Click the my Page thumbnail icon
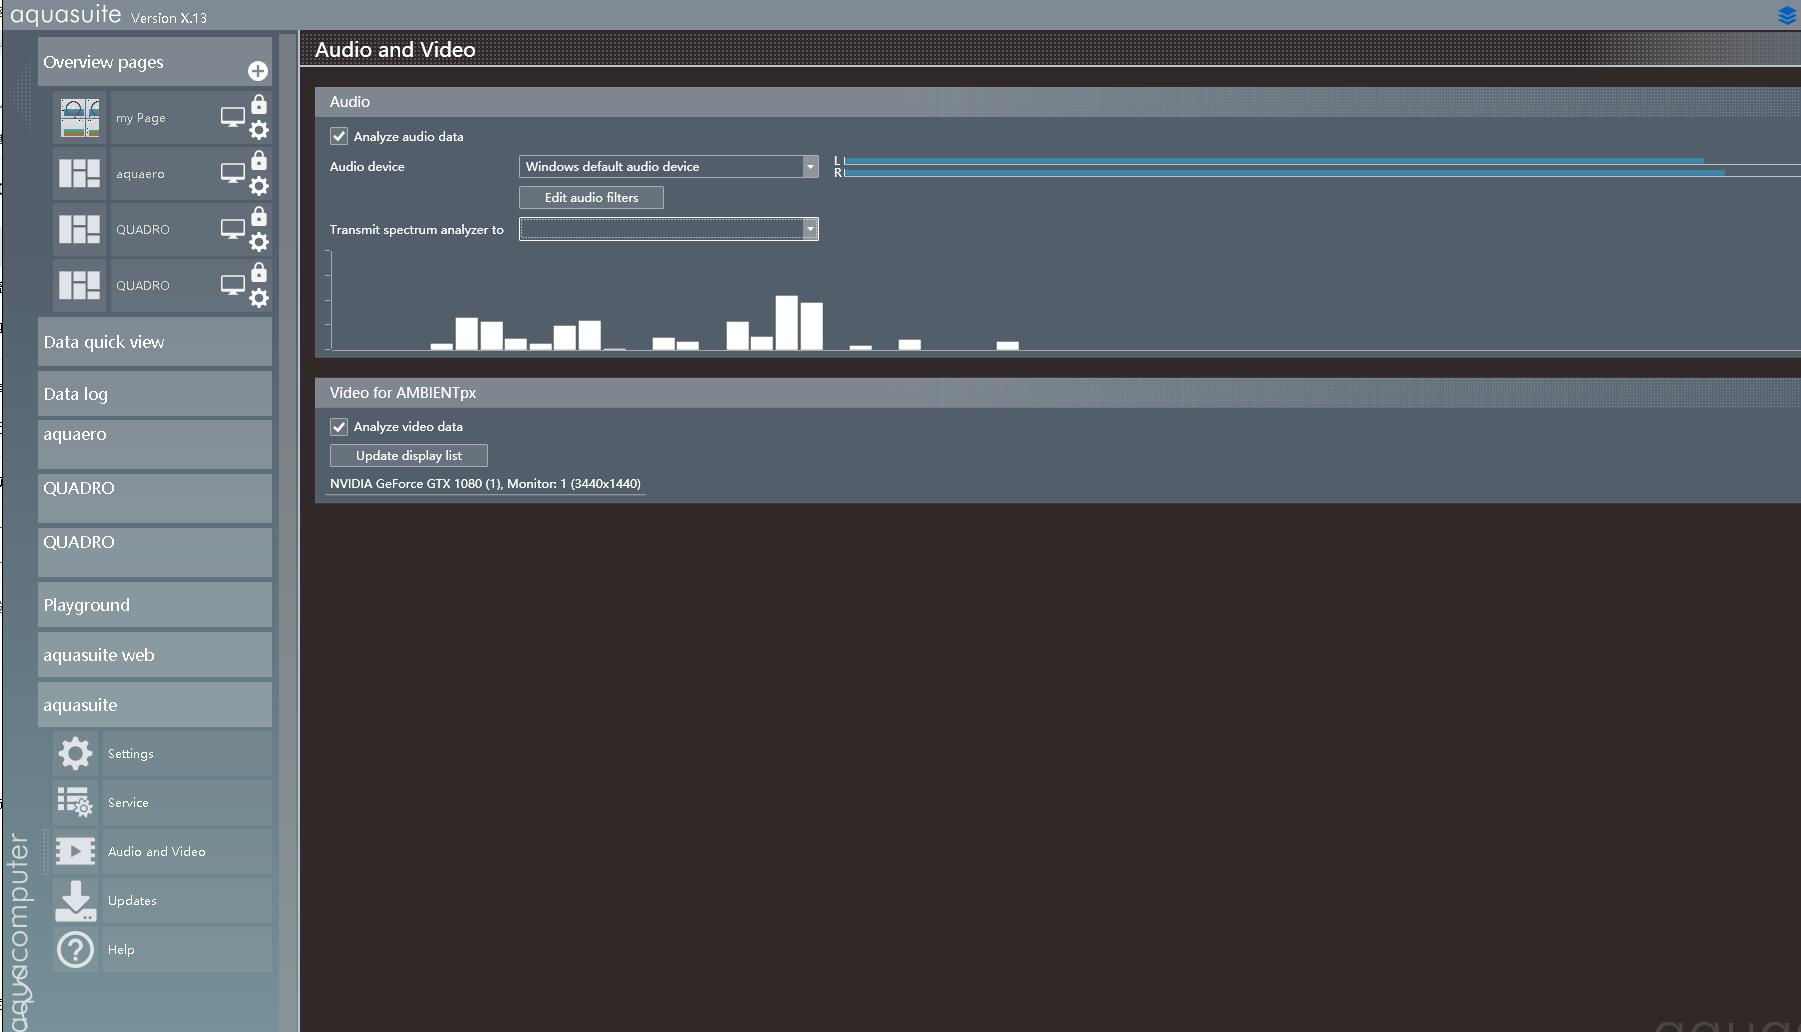 coord(80,118)
